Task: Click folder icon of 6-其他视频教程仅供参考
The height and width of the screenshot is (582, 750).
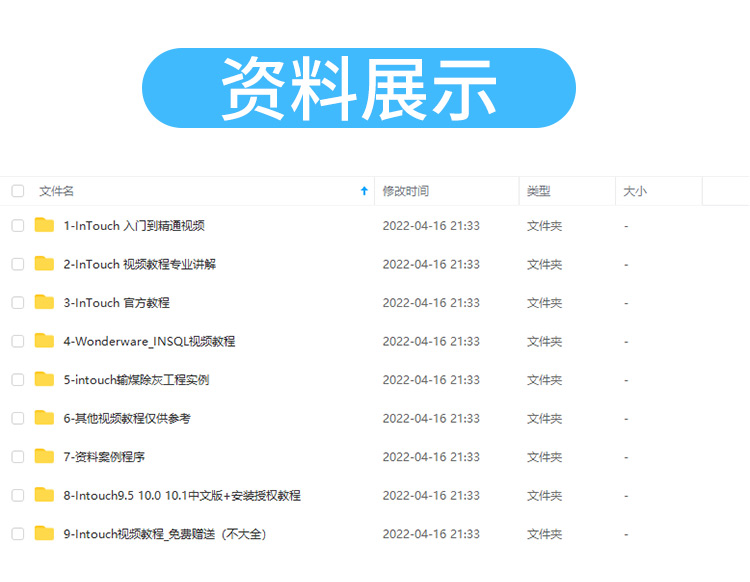Action: pos(44,417)
